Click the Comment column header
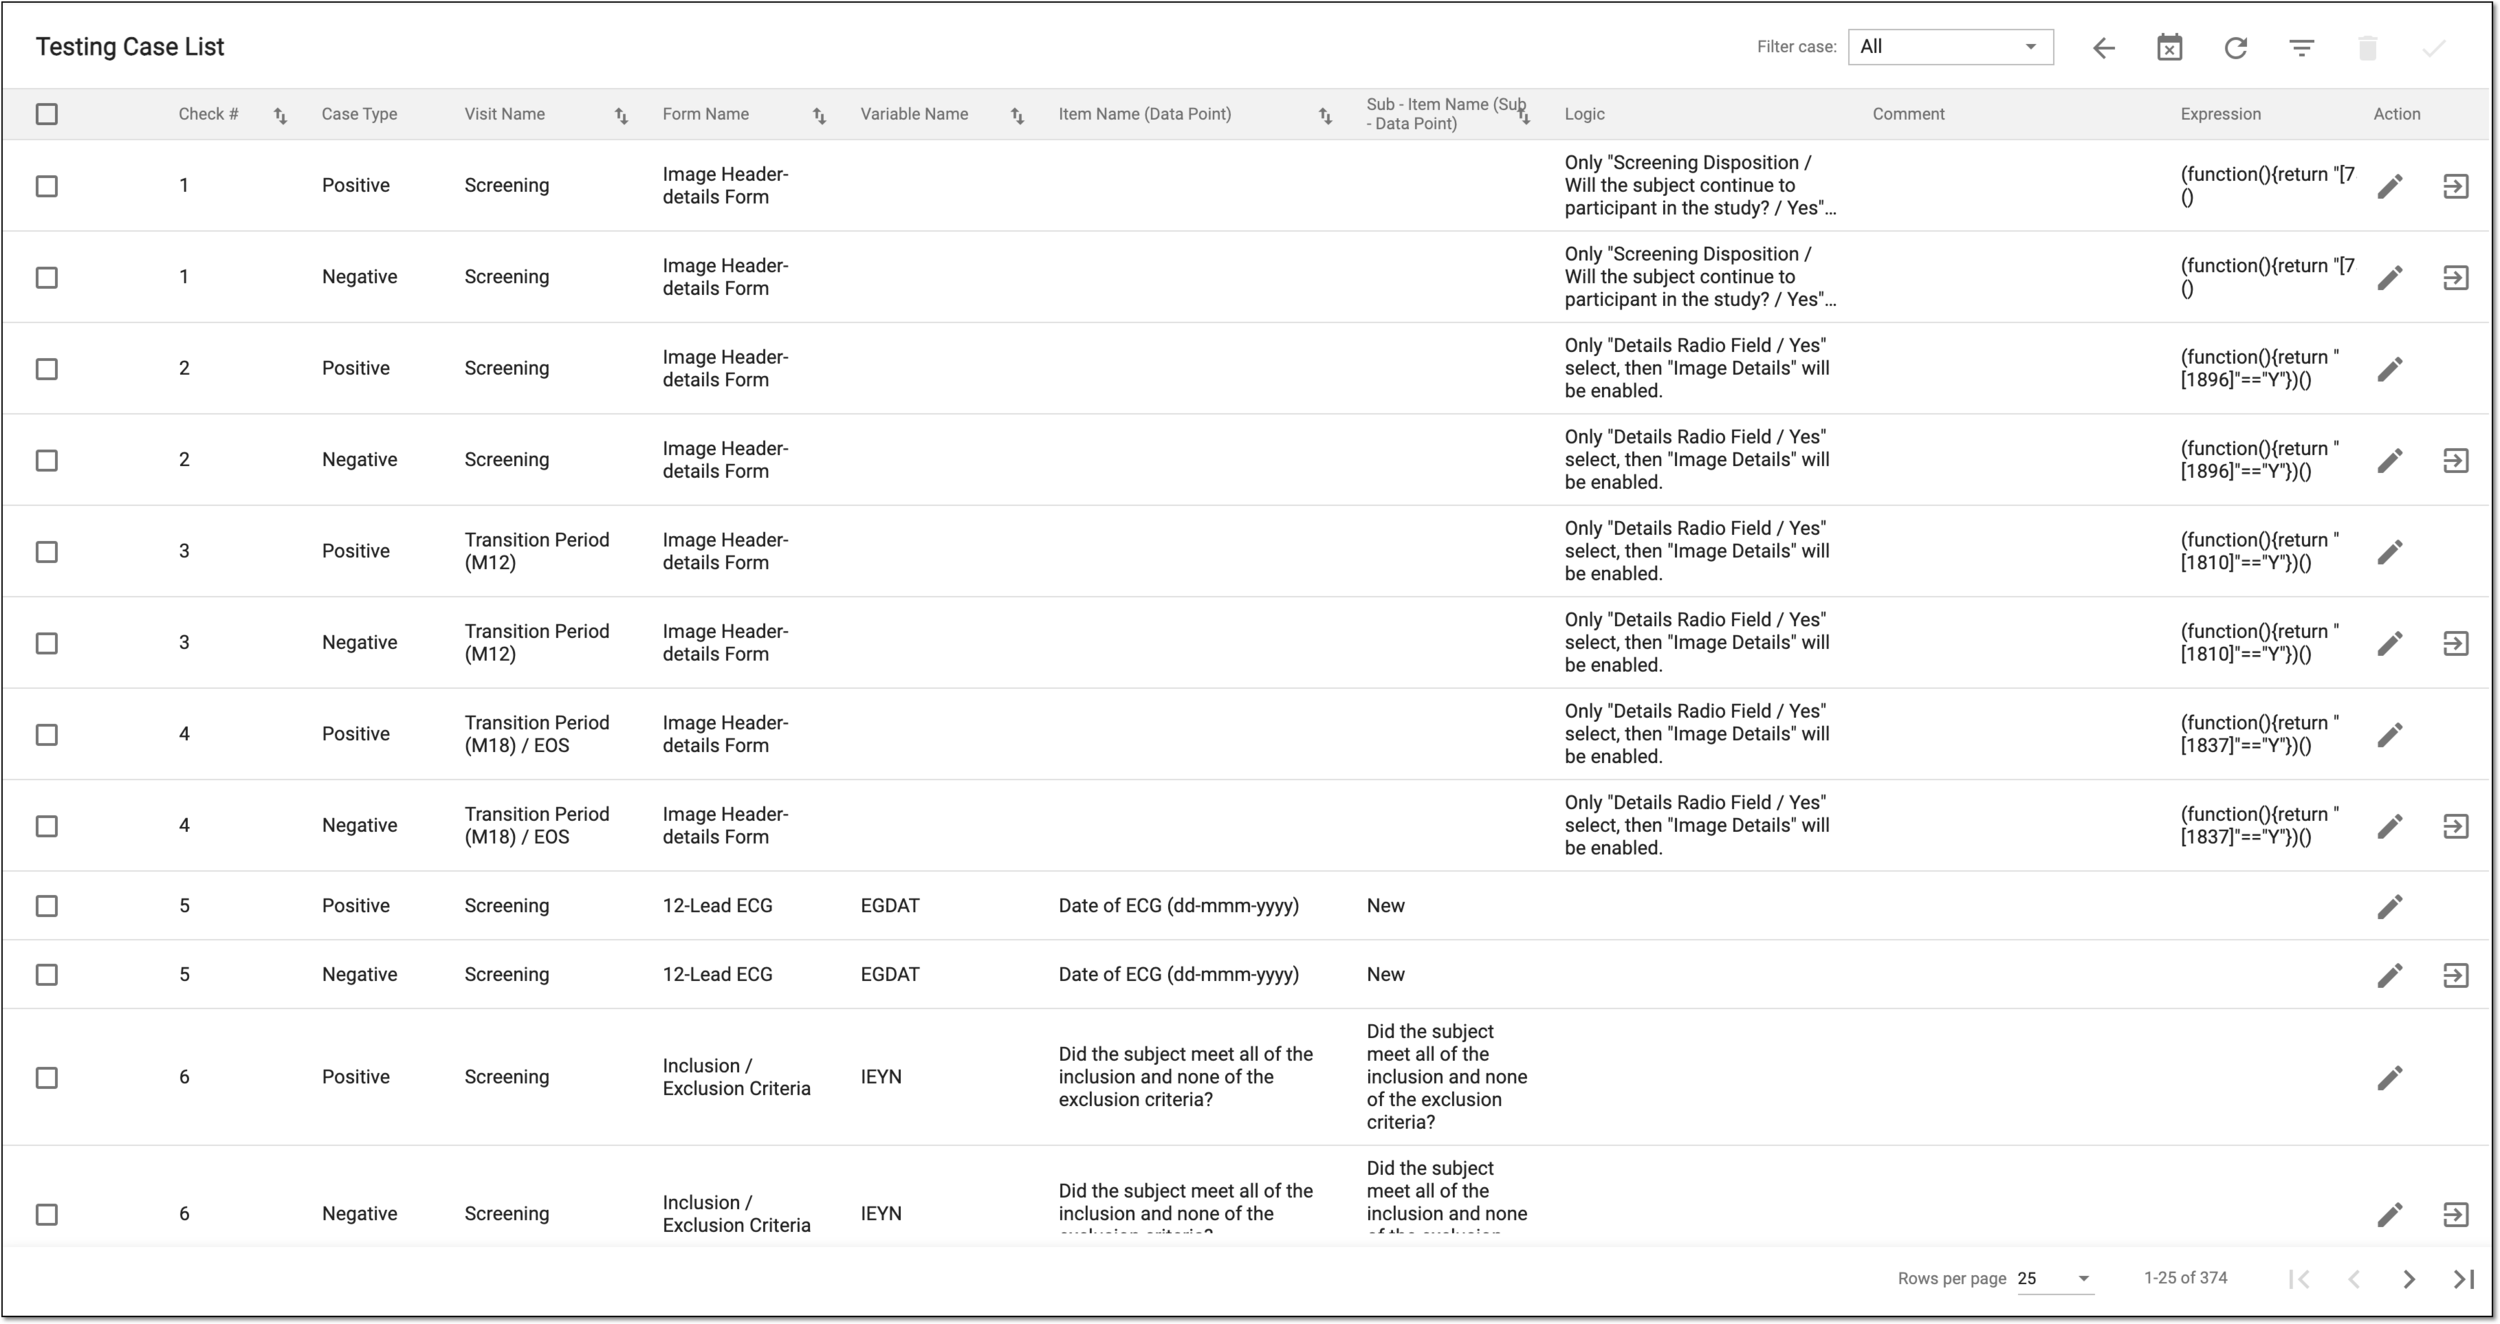The height and width of the screenshot is (1324, 2500). (1908, 114)
